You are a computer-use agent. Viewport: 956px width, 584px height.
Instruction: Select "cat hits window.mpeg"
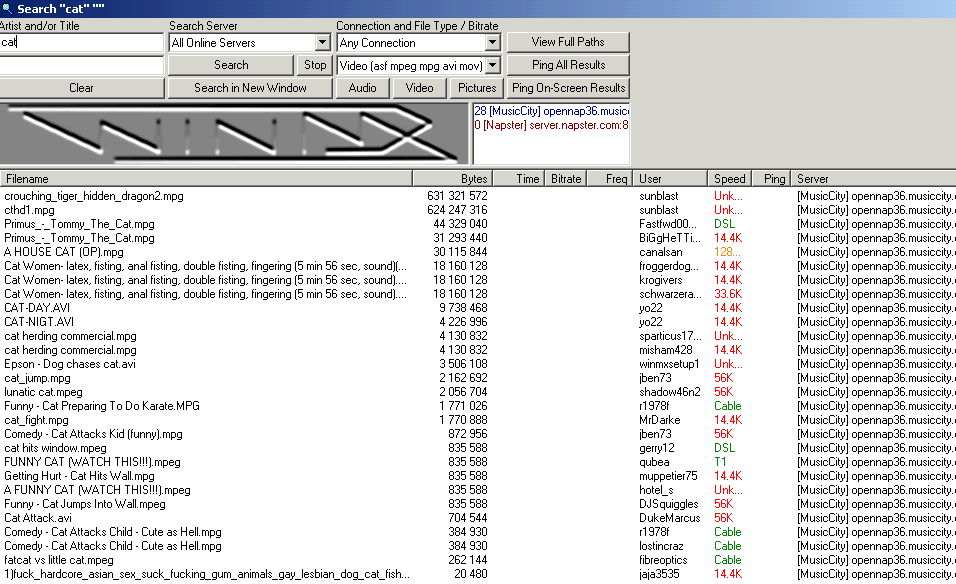pyautogui.click(x=55, y=449)
